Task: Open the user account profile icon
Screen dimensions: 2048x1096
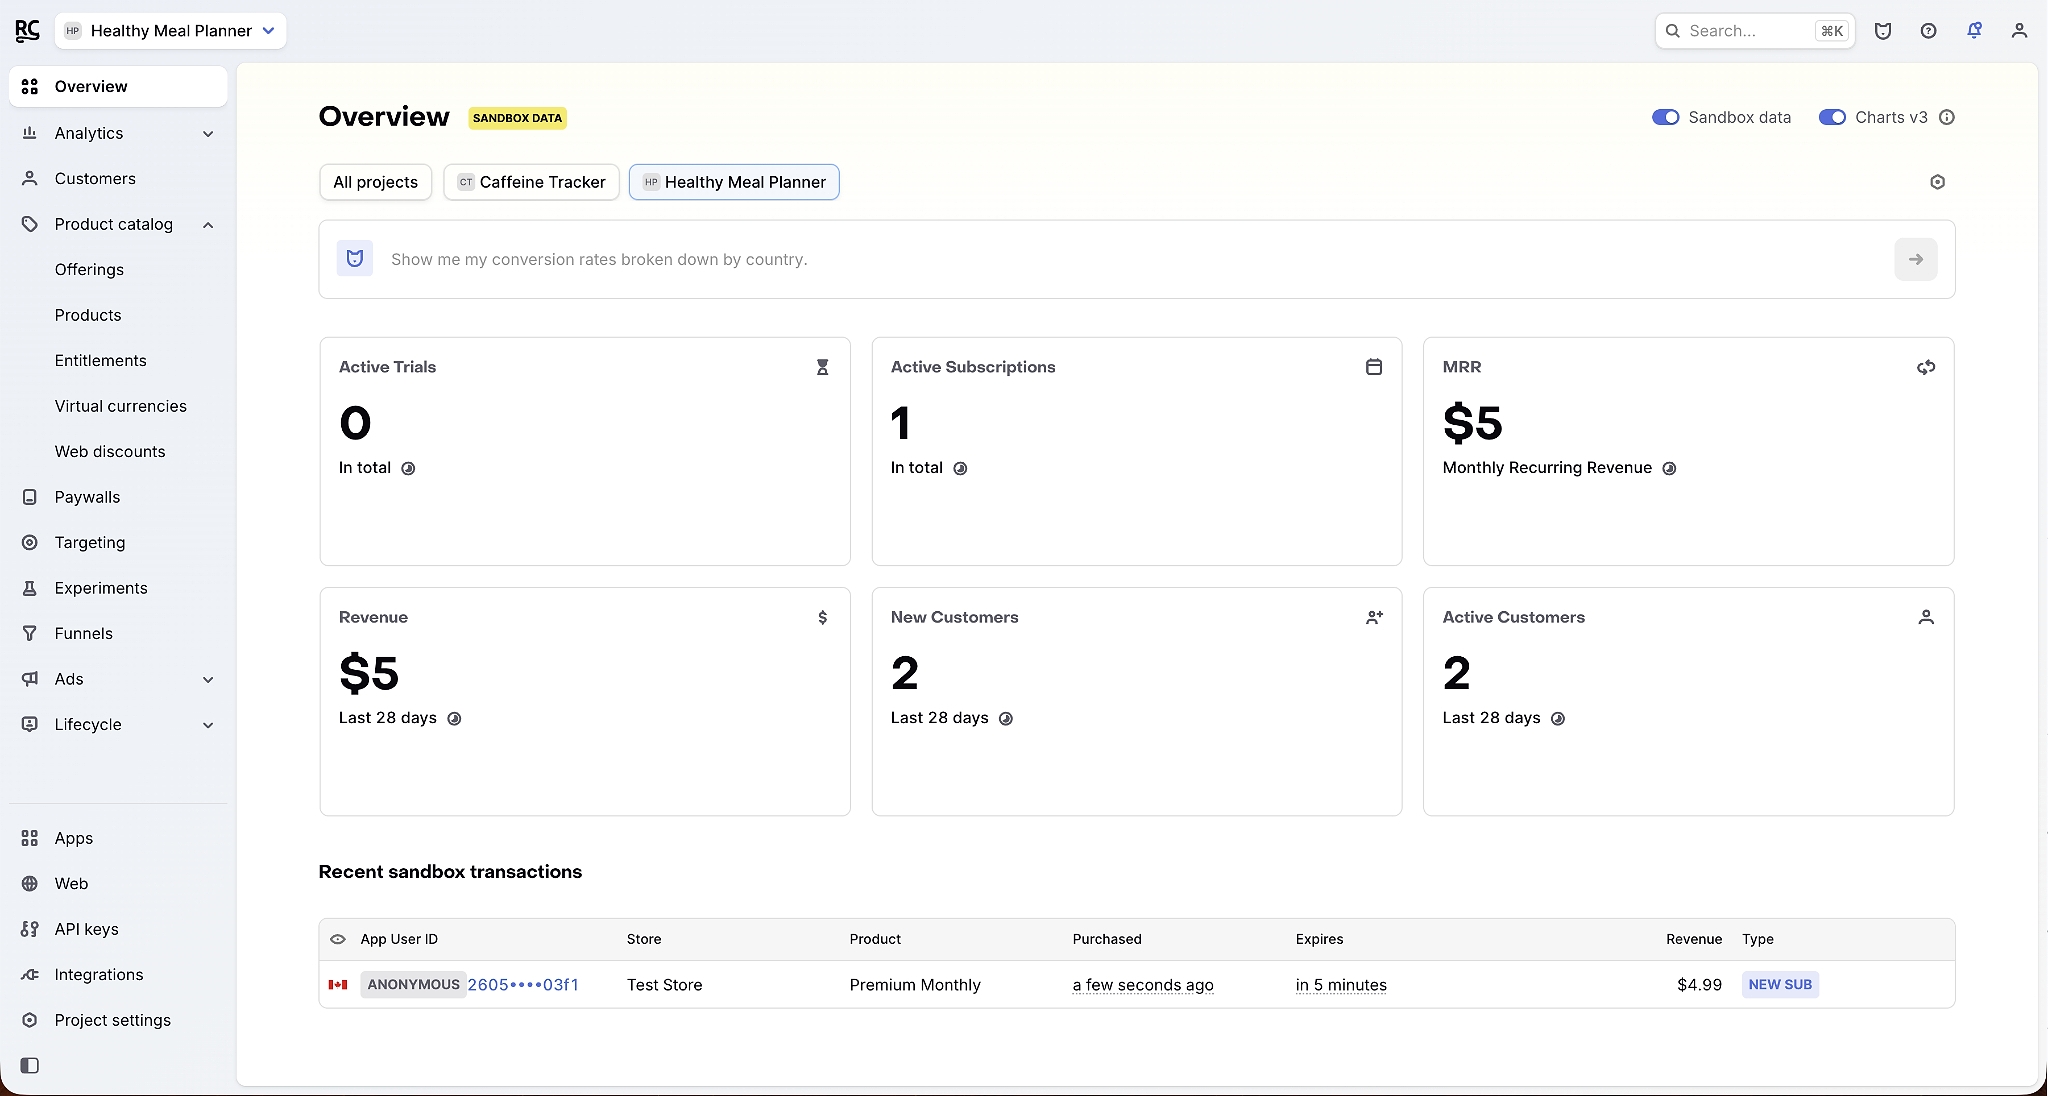Action: tap(2019, 31)
